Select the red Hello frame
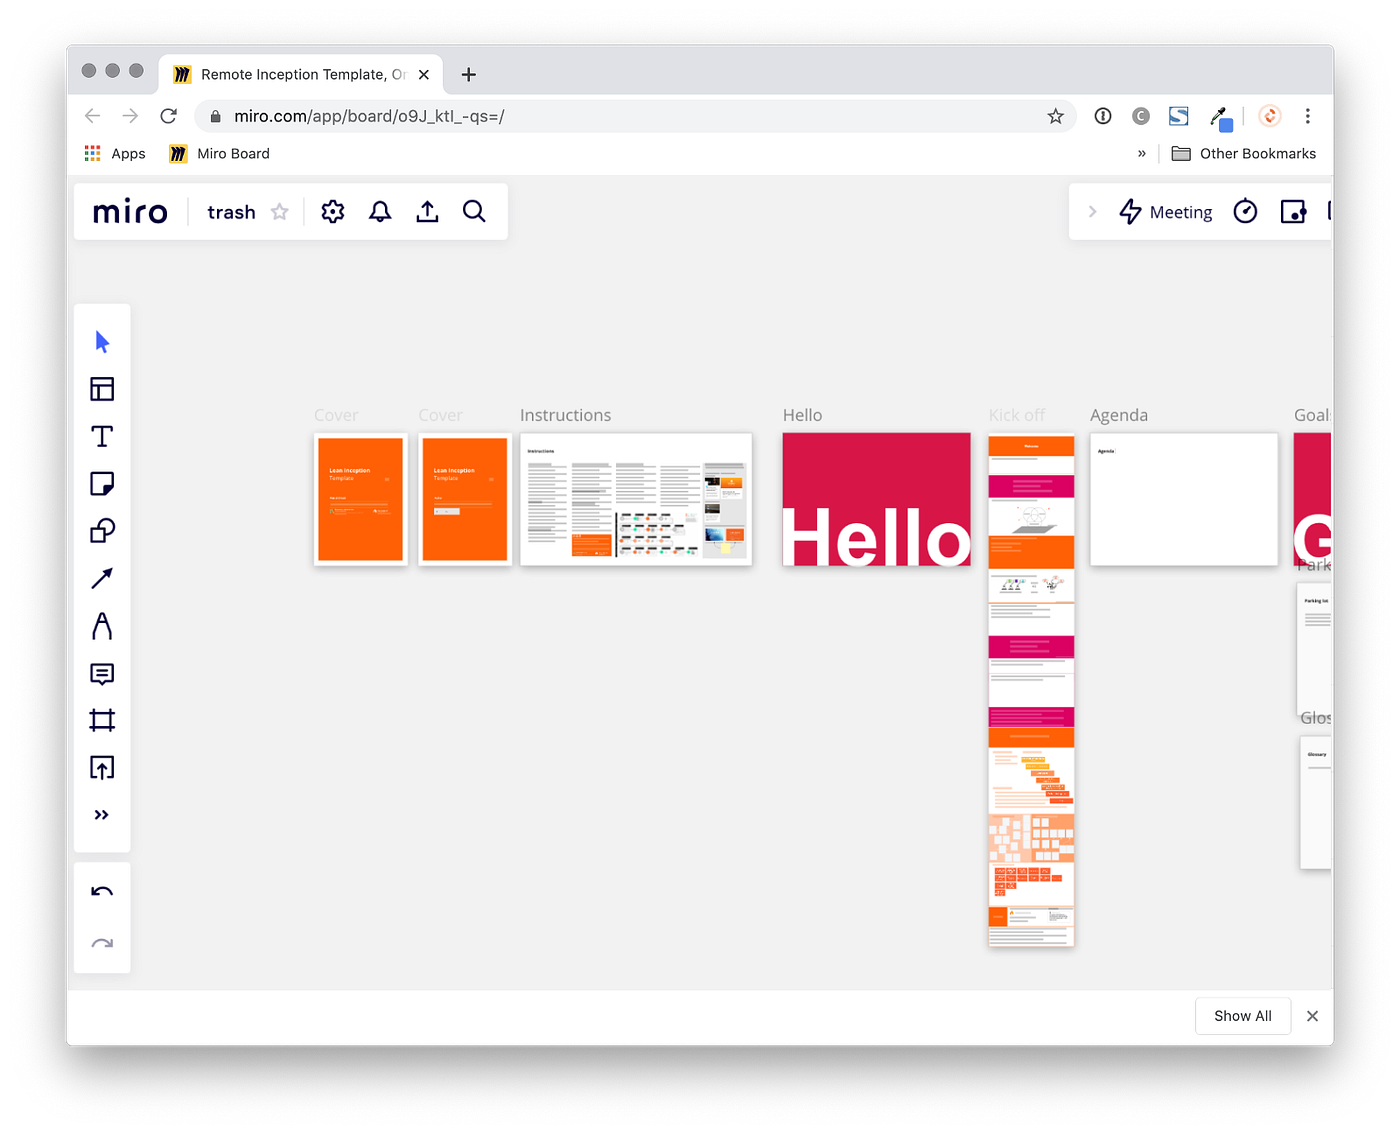The width and height of the screenshot is (1400, 1133). click(x=877, y=499)
